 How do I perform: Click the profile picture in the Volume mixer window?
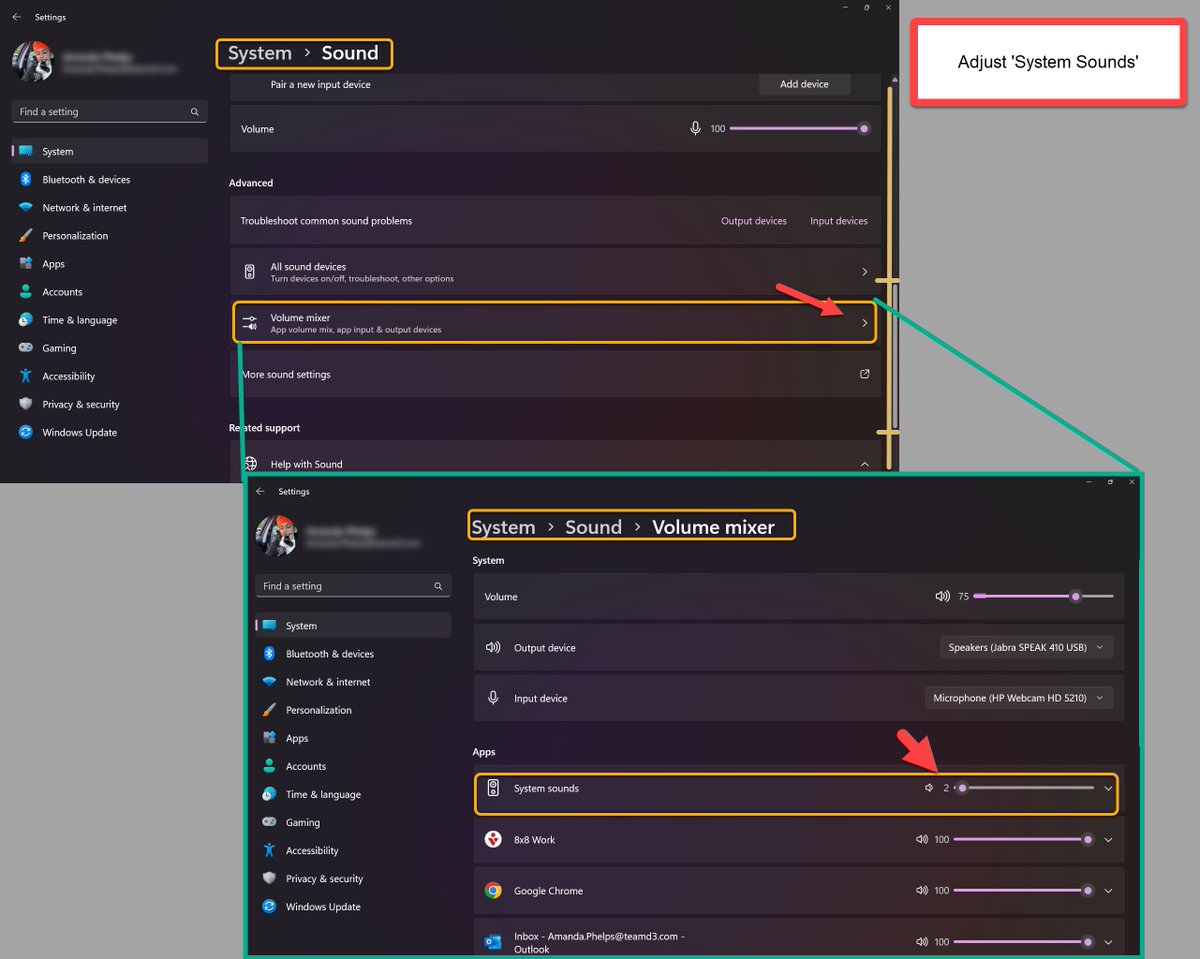[x=277, y=535]
